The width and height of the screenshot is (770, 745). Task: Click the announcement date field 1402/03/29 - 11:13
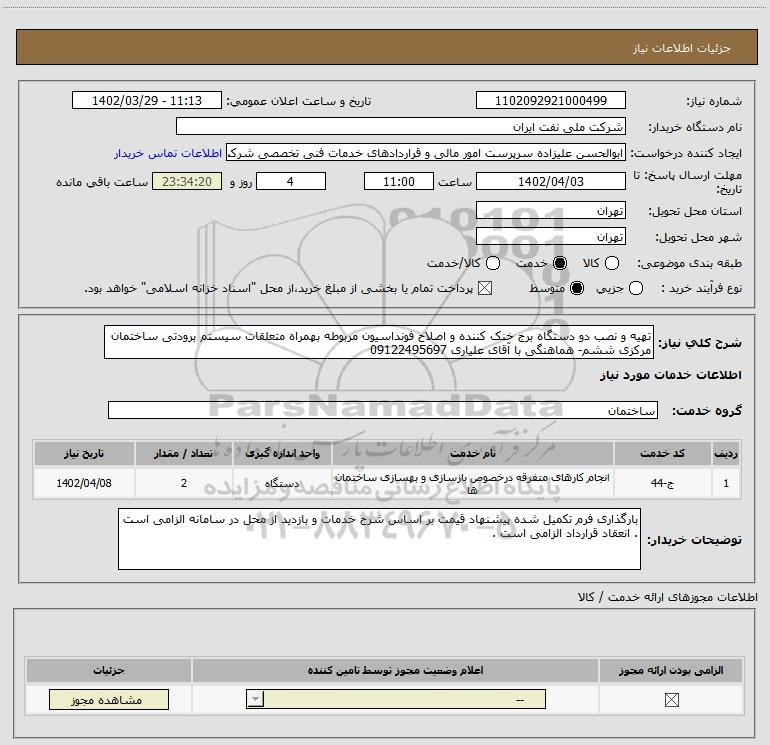[147, 100]
